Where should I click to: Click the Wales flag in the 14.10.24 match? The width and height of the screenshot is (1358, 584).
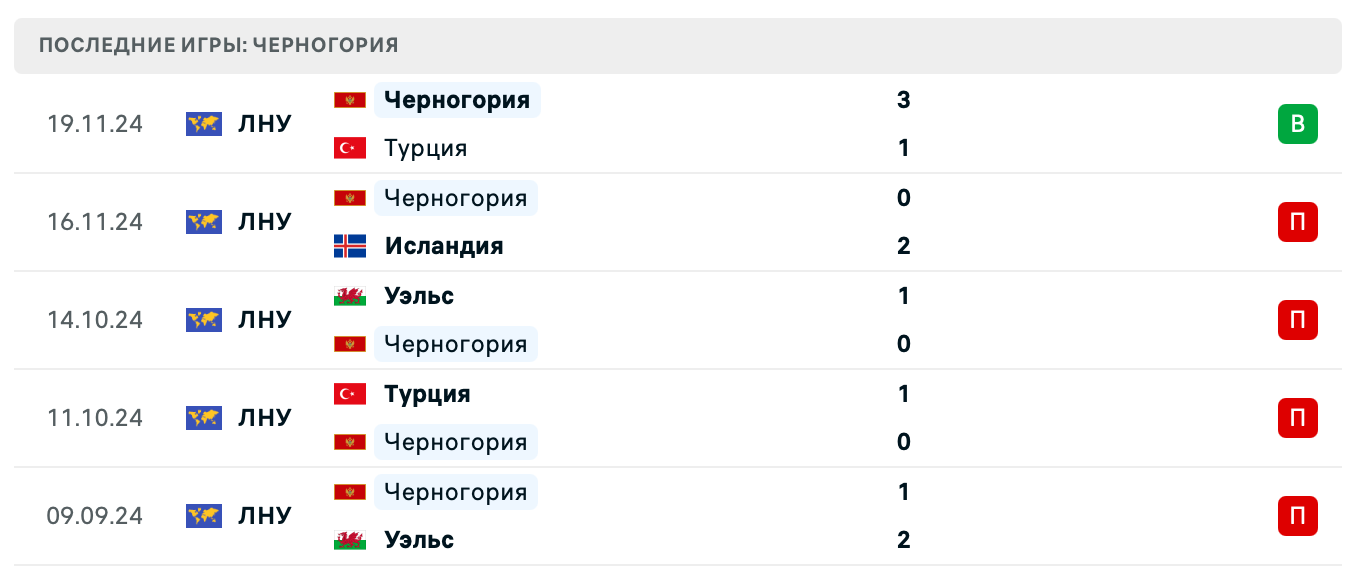tap(348, 296)
